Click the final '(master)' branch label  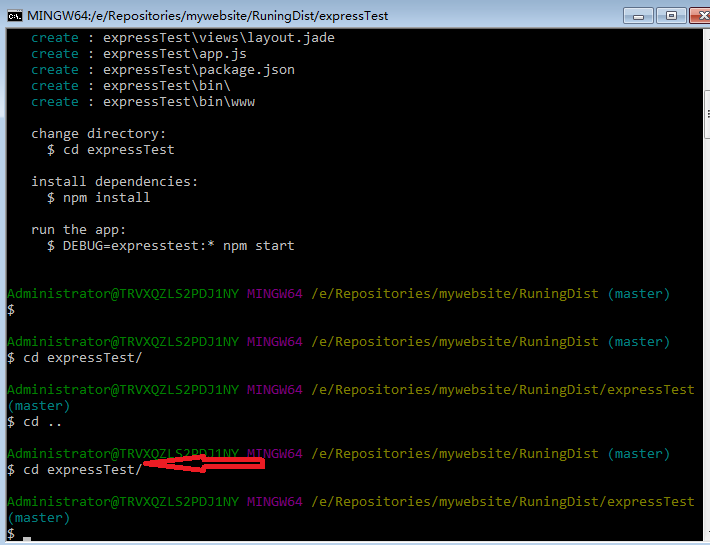coord(38,518)
